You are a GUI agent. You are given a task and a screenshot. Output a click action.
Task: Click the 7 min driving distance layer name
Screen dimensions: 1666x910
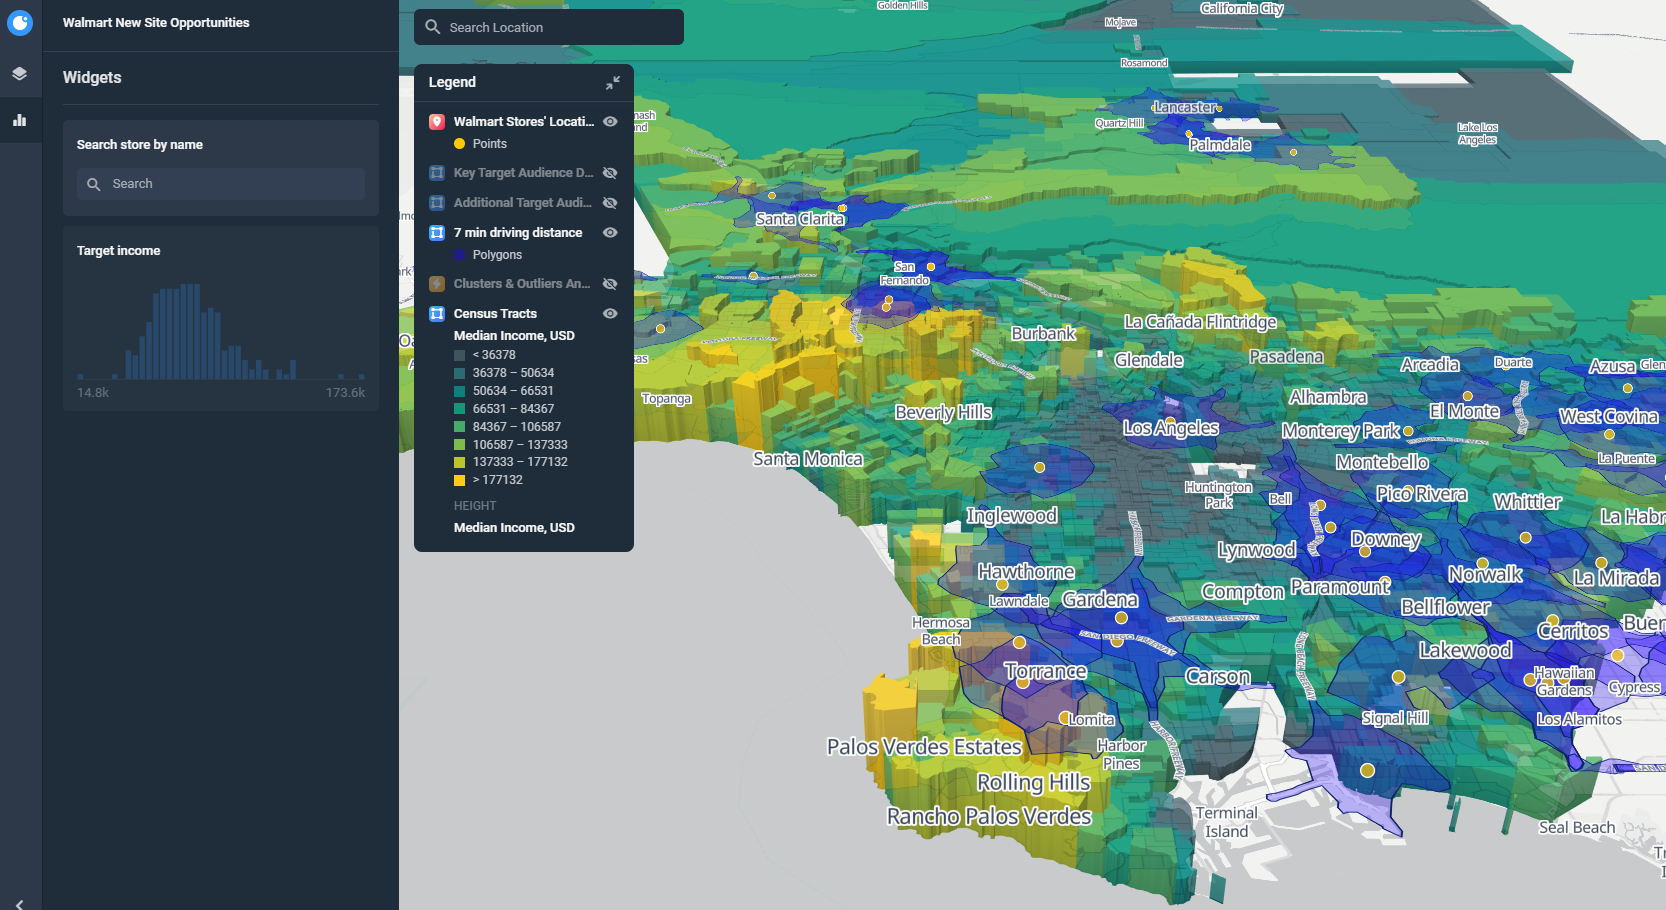[518, 232]
